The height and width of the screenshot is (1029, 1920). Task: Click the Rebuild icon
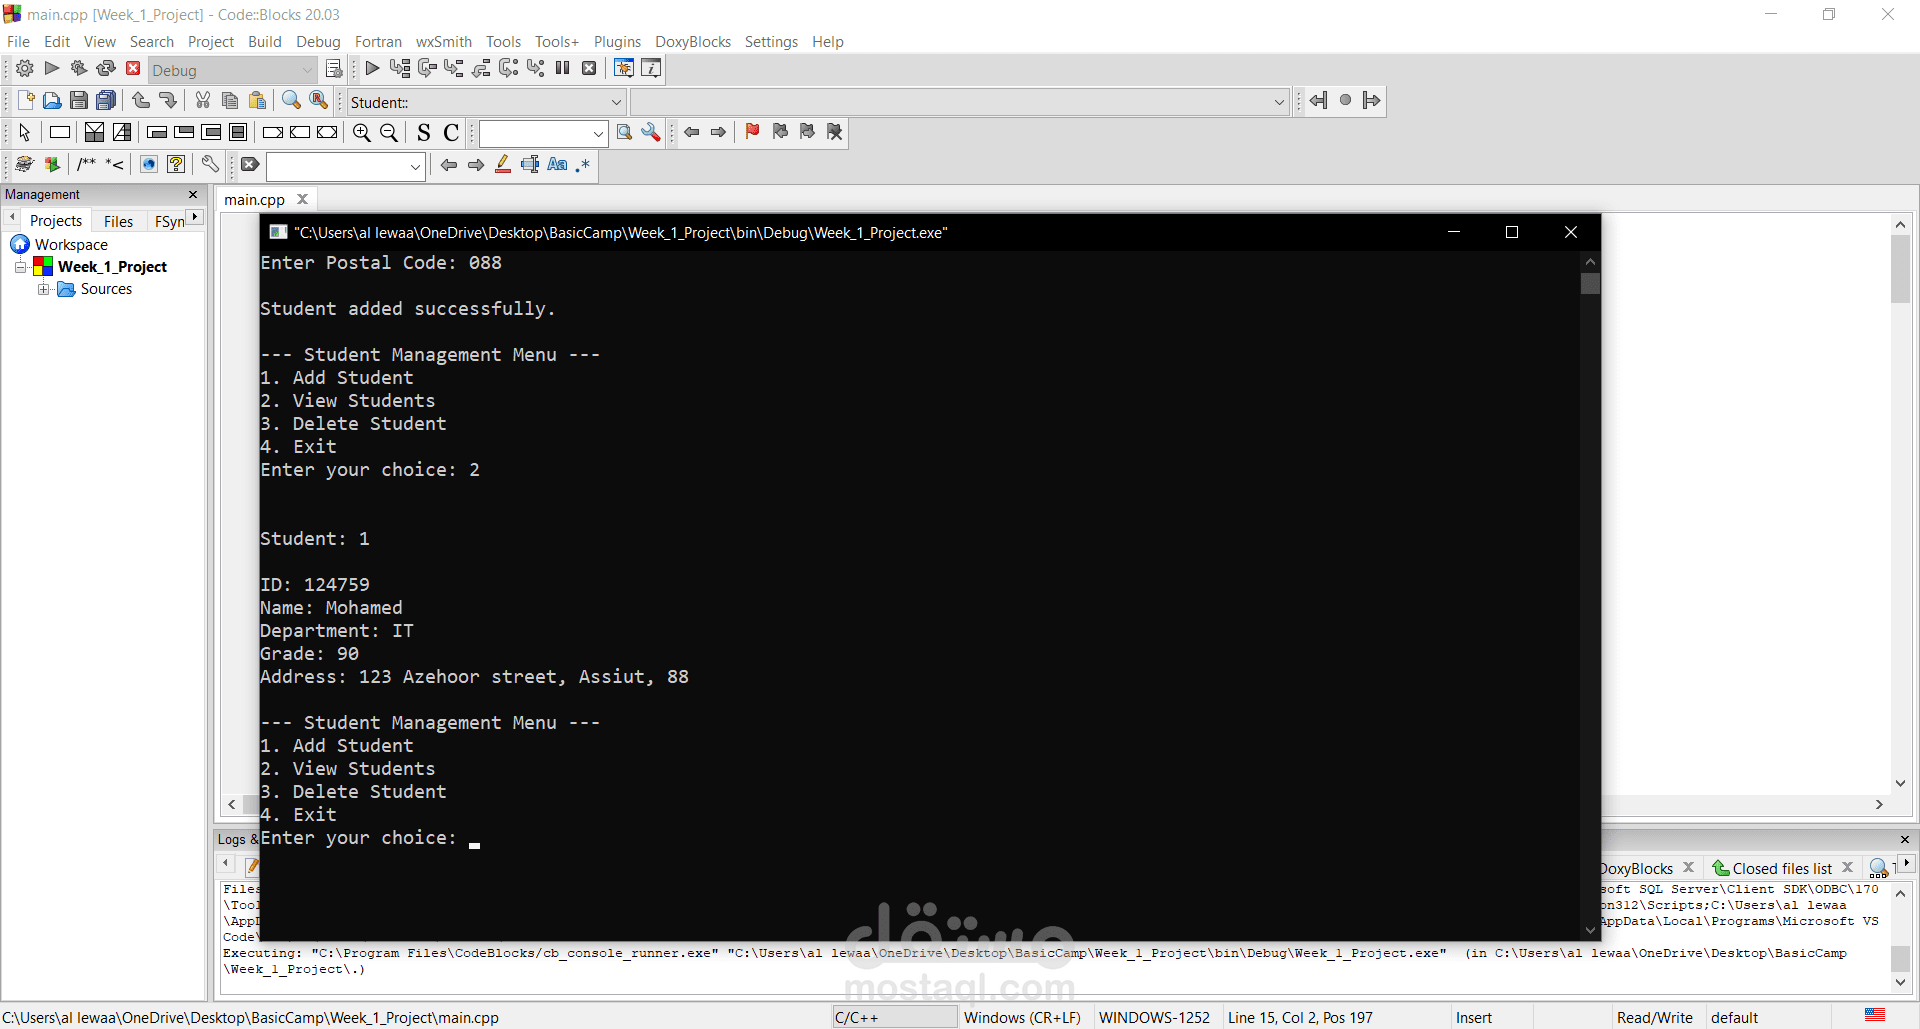coord(106,69)
